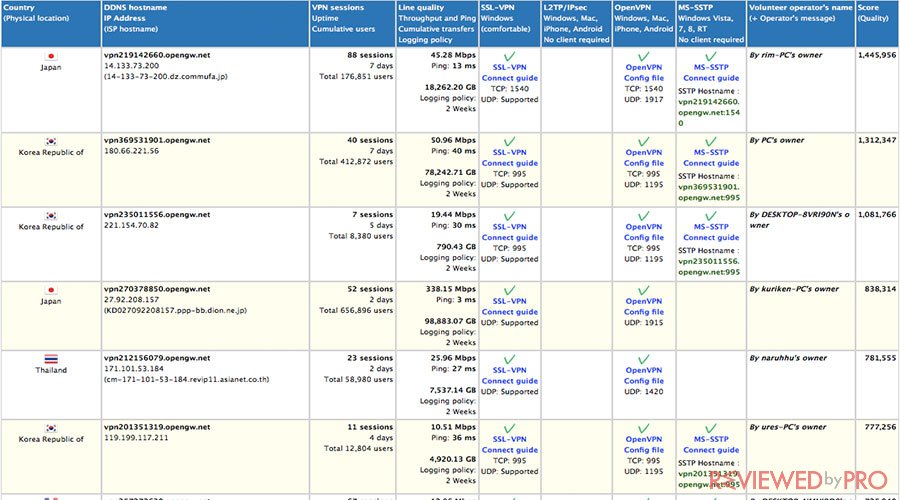Click 'Total 656,896 users' text
Screen dimensions: 900x500
point(356,310)
